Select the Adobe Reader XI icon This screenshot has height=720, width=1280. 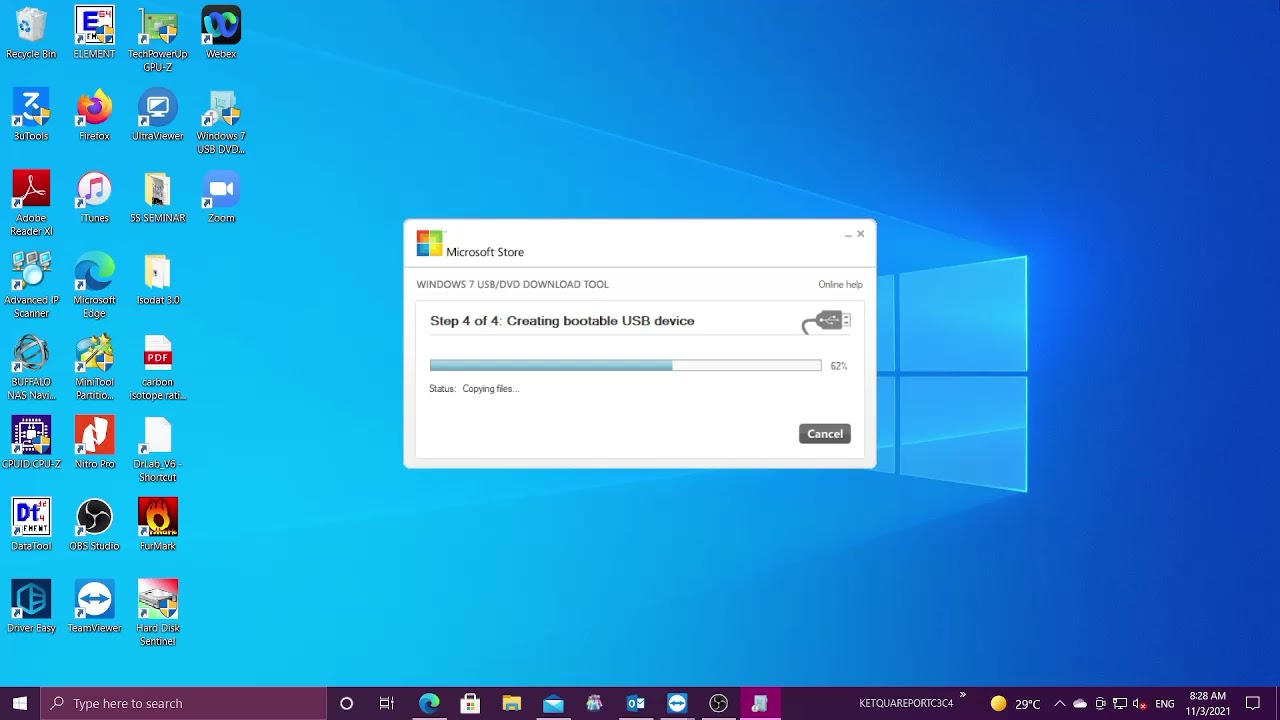[x=31, y=204]
